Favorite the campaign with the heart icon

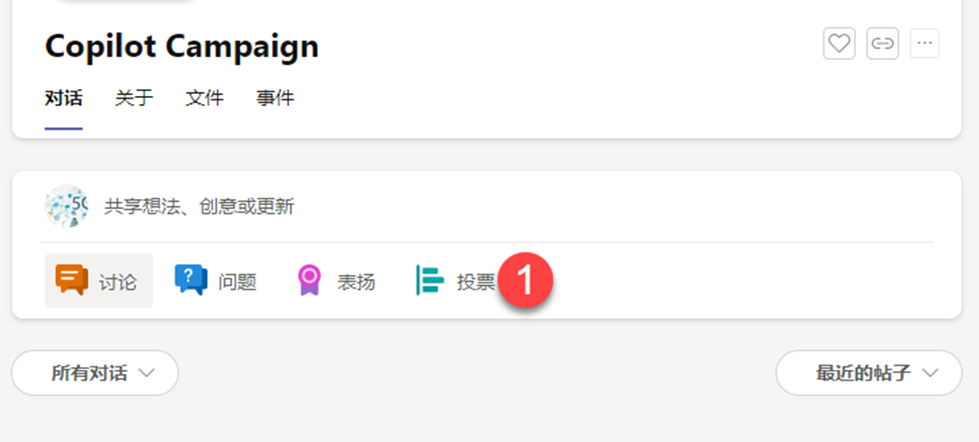point(839,44)
